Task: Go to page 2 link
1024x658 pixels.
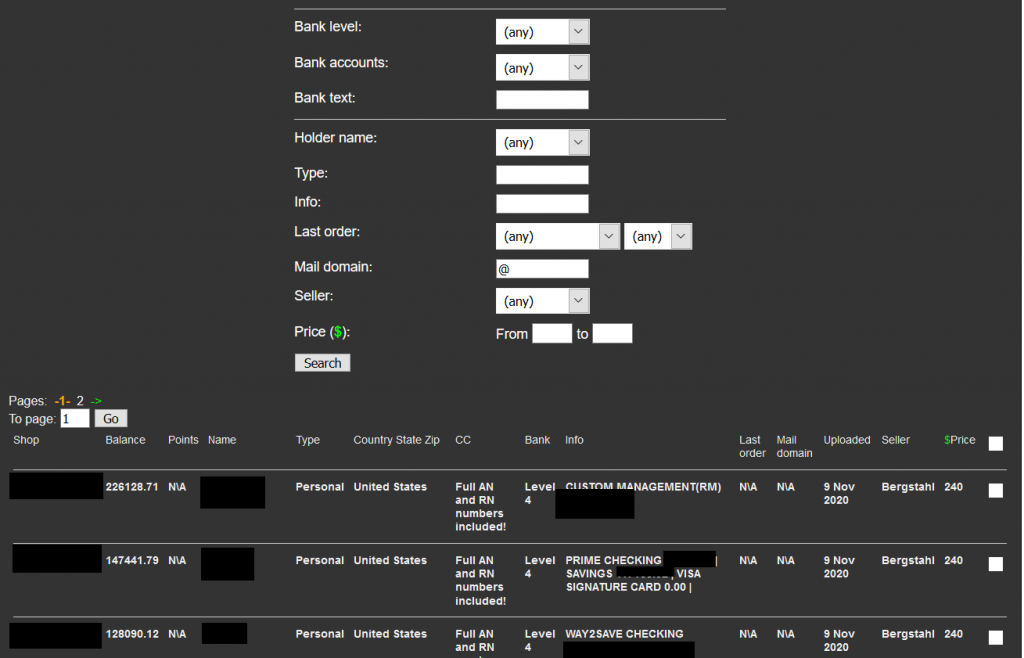Action: click(x=80, y=401)
